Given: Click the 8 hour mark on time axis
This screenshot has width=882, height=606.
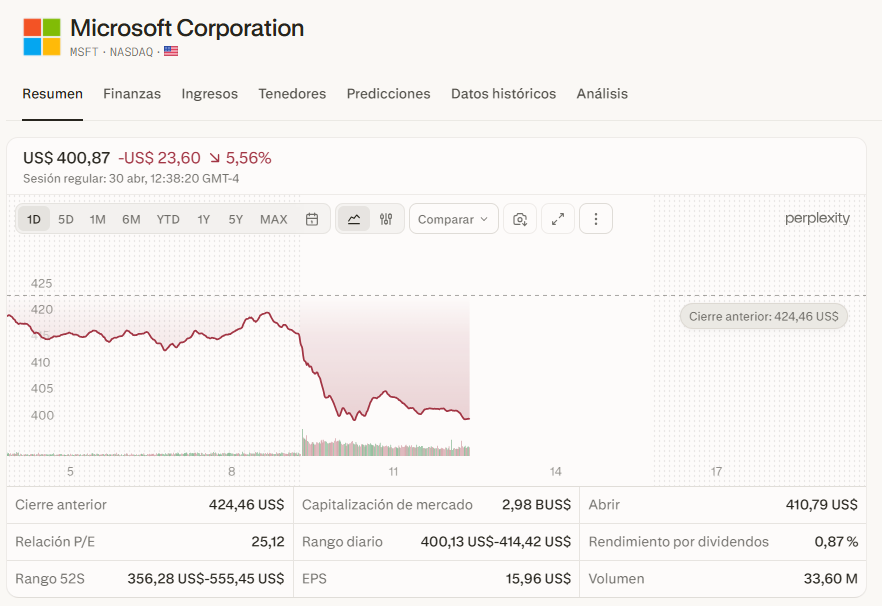Looking at the screenshot, I should (x=232, y=472).
